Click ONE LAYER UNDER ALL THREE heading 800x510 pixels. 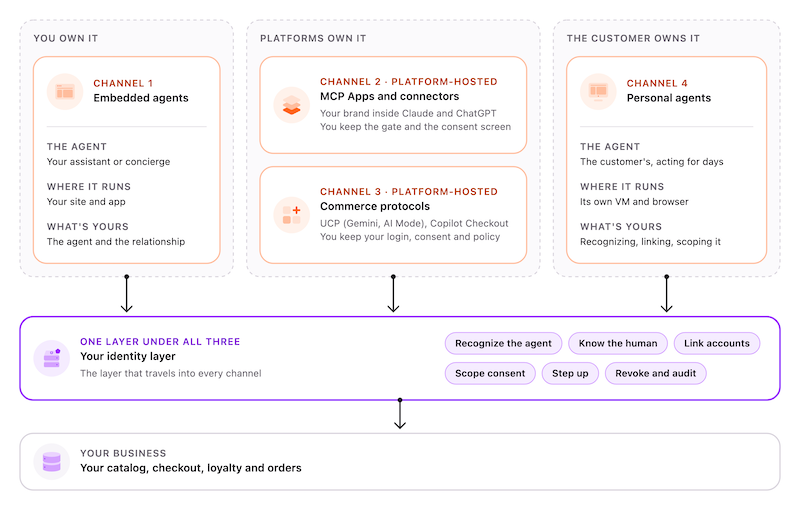tap(160, 342)
